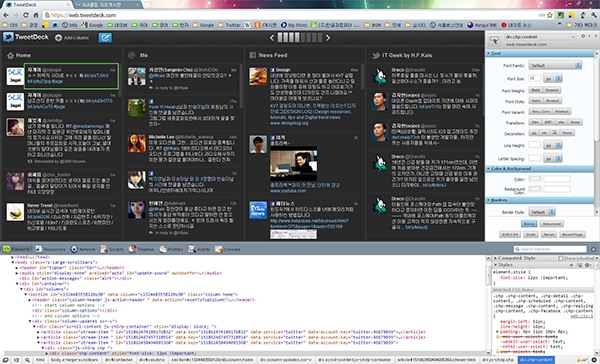Open the blue compose tweet button
This screenshot has height=364, width=600.
pos(105,38)
